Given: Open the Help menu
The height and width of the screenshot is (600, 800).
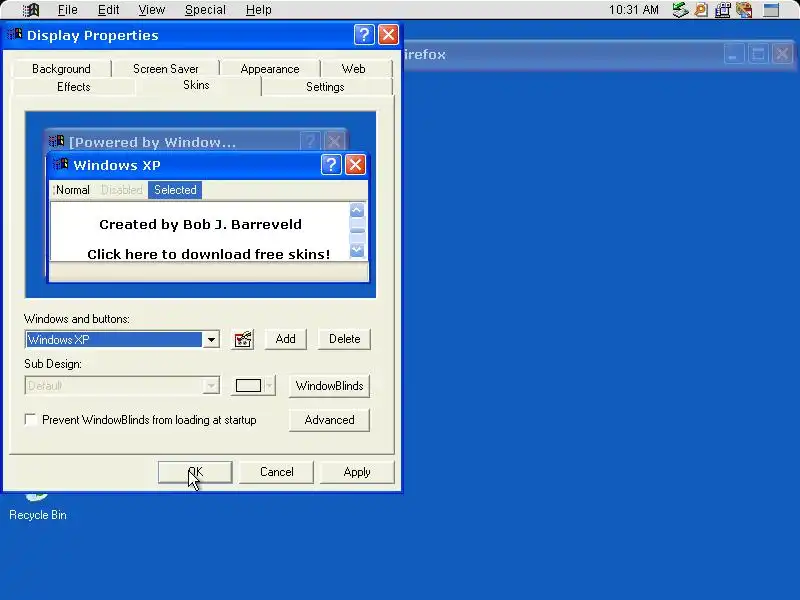Looking at the screenshot, I should (259, 10).
